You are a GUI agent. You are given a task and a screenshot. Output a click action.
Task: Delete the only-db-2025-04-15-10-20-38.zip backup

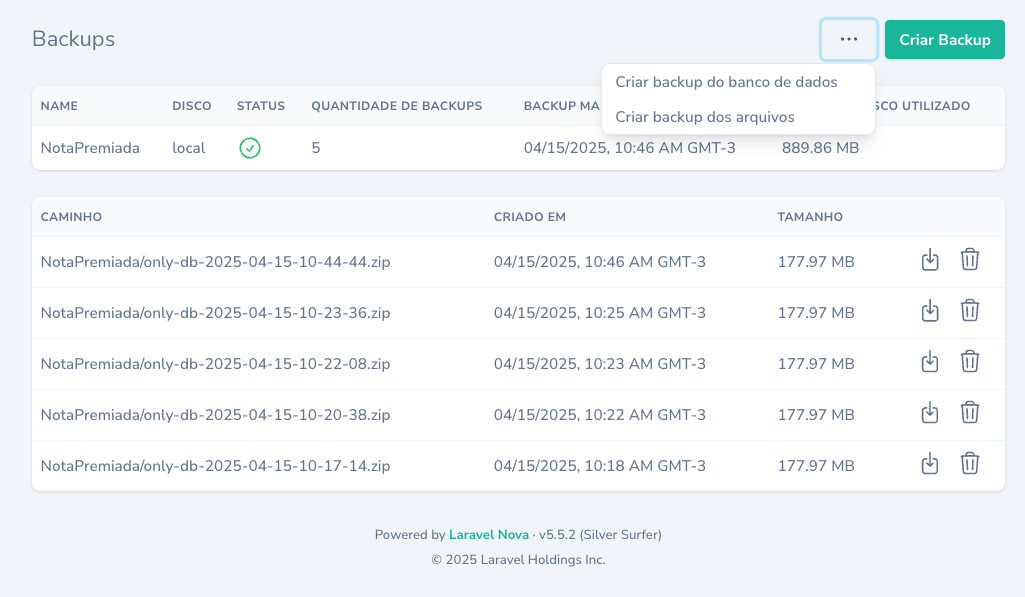969,413
